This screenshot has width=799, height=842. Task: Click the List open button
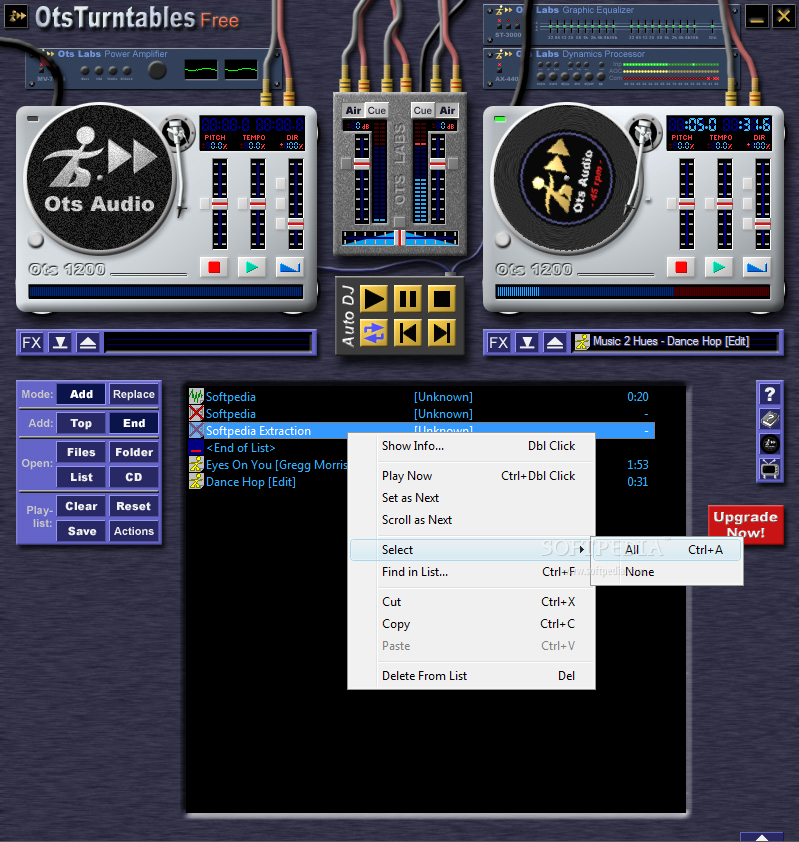pyautogui.click(x=81, y=477)
